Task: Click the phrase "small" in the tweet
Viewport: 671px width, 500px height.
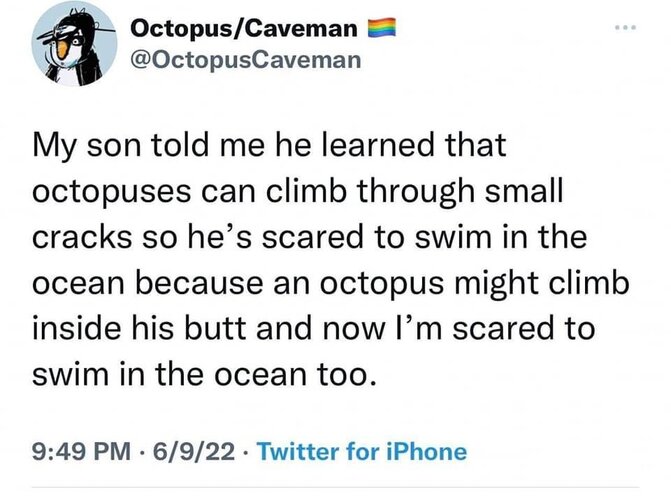Action: pos(546,192)
